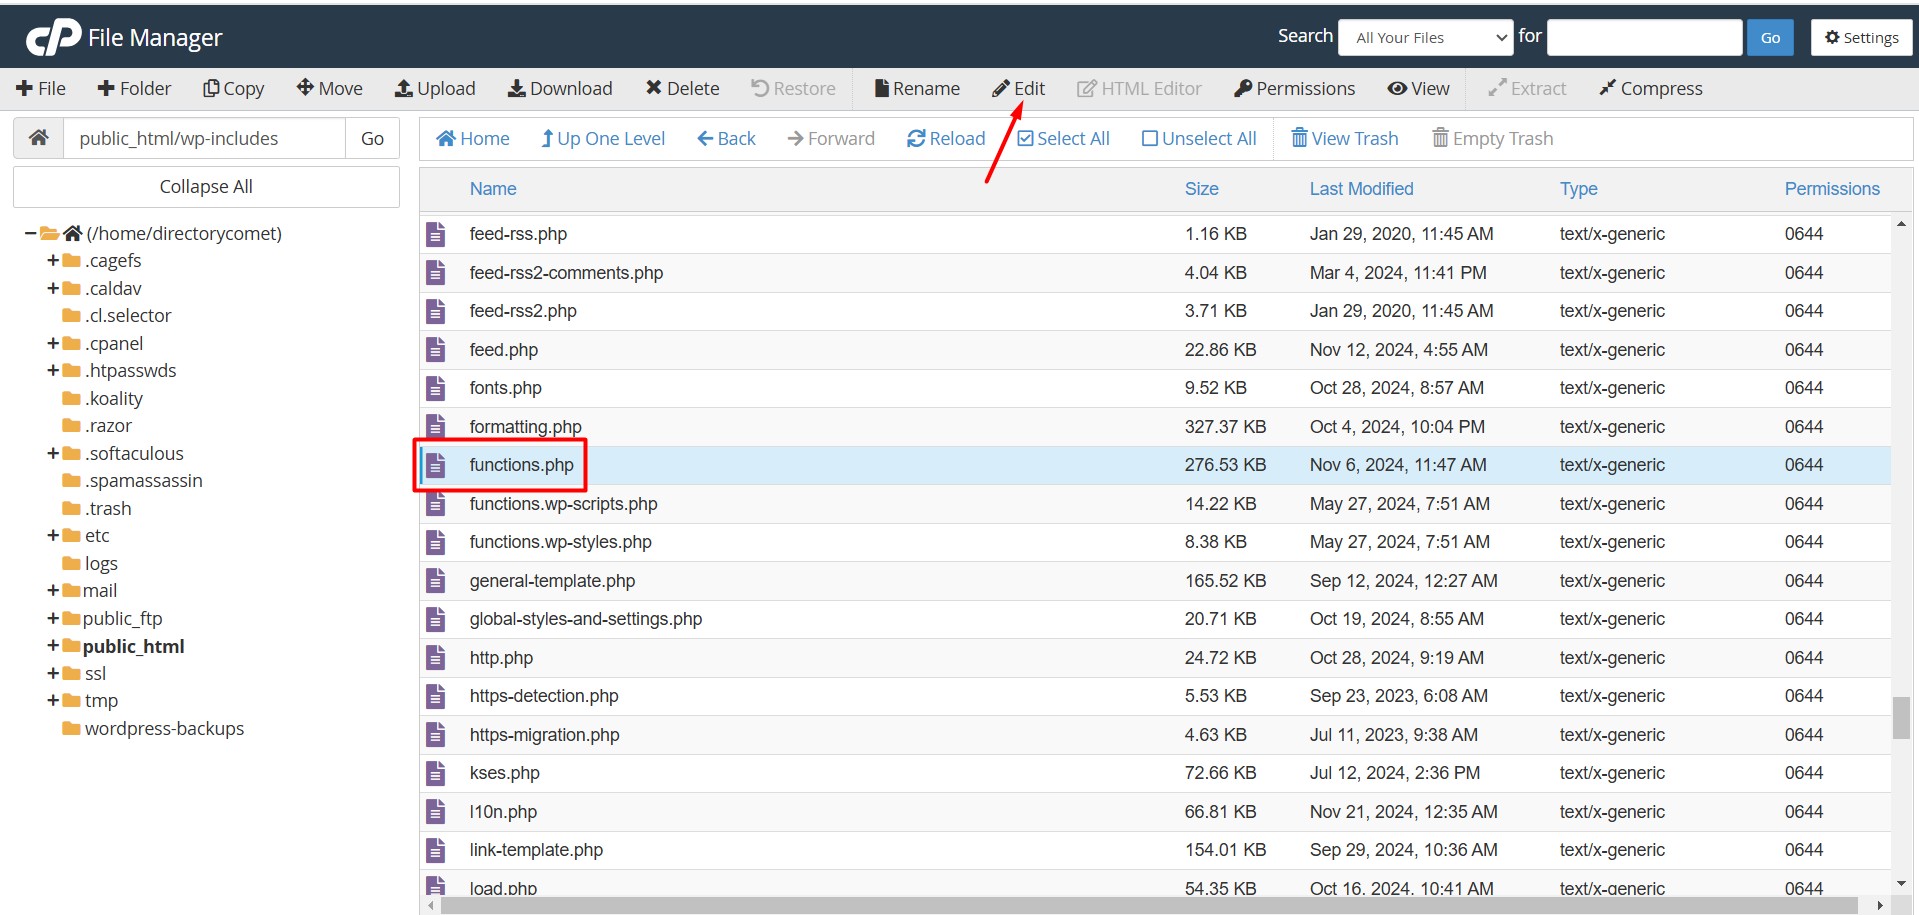Expand the .caldav folder
The height and width of the screenshot is (915, 1919).
pos(53,288)
